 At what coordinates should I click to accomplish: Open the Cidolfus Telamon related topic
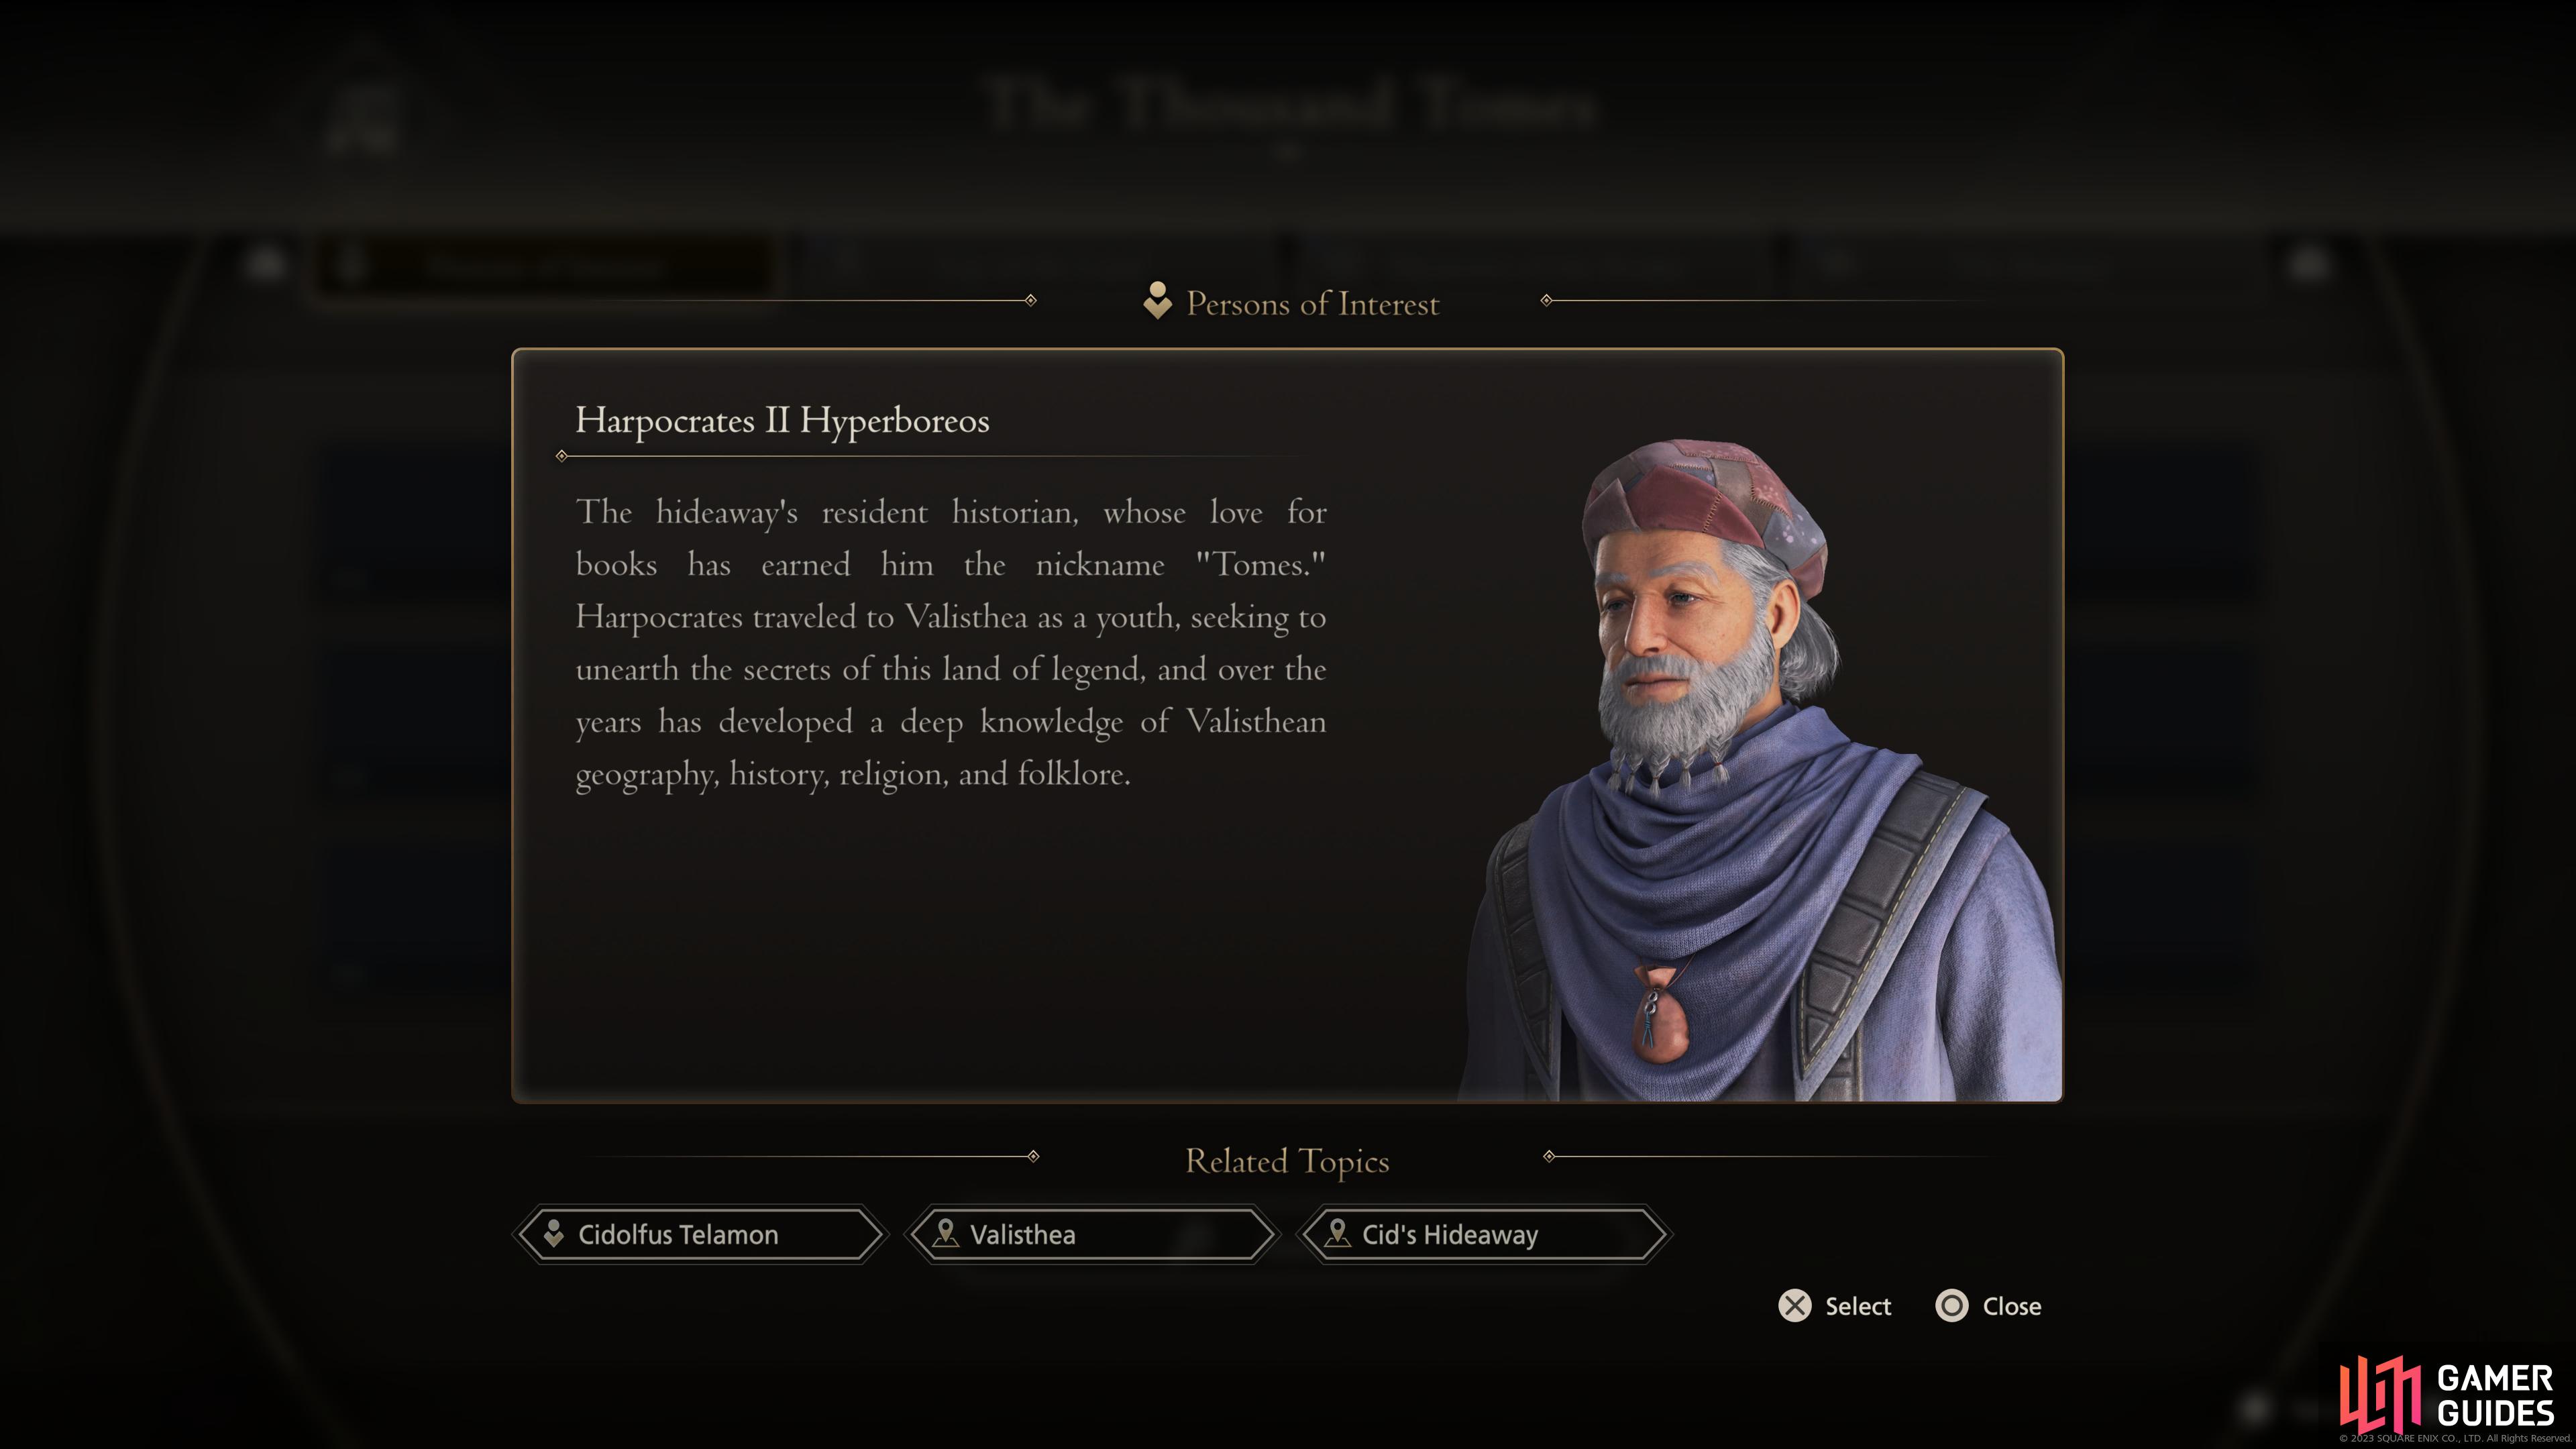coord(700,1234)
